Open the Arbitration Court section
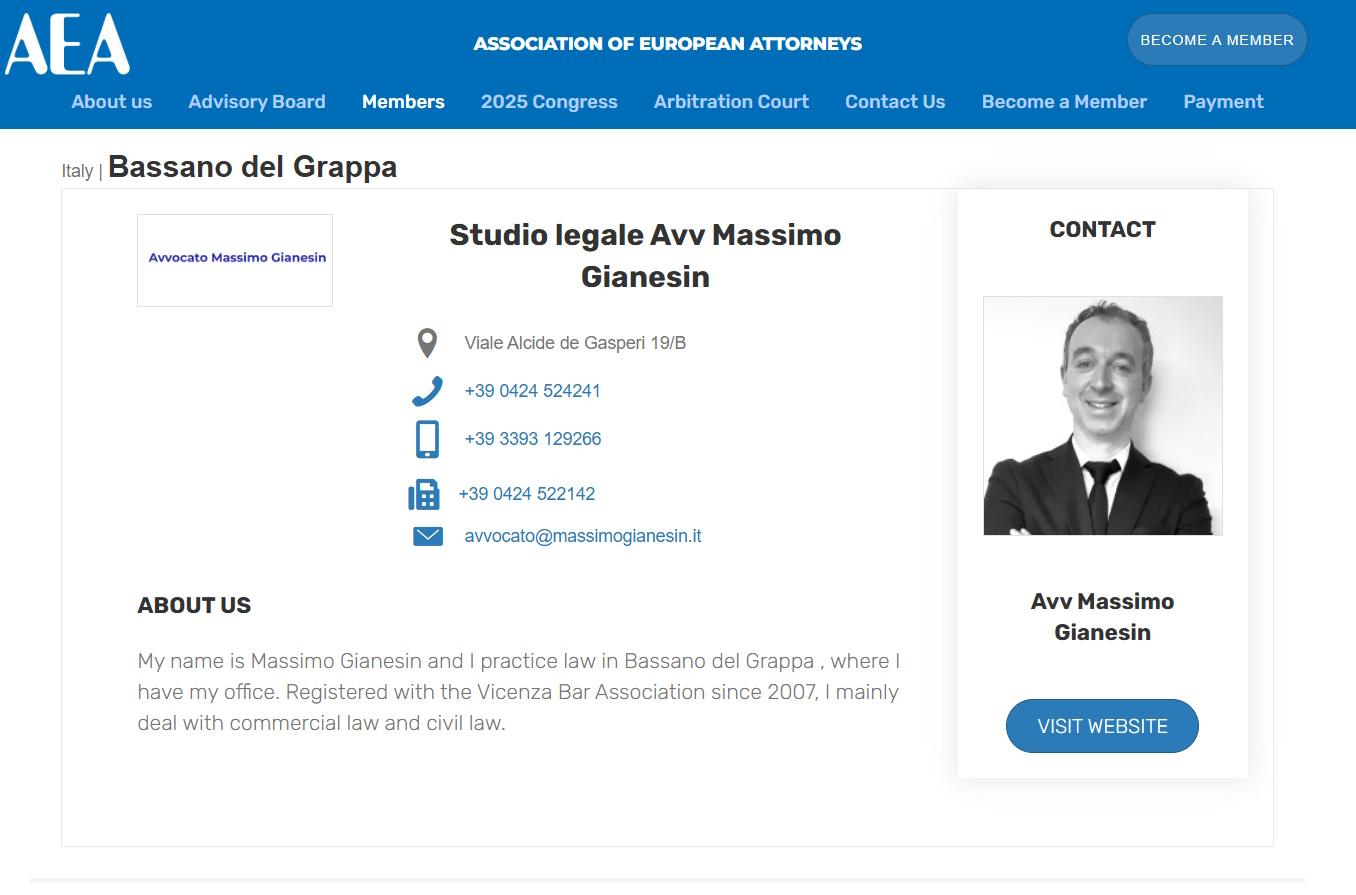This screenshot has width=1356, height=895. [x=731, y=101]
